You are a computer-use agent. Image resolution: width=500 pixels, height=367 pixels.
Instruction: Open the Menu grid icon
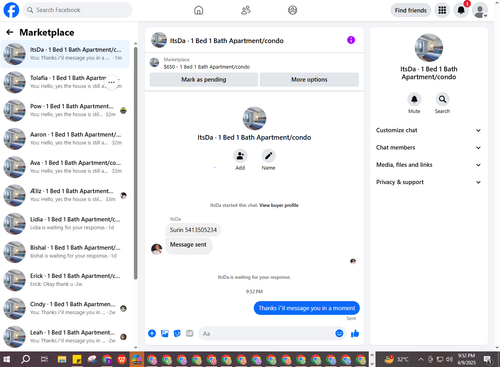442,10
